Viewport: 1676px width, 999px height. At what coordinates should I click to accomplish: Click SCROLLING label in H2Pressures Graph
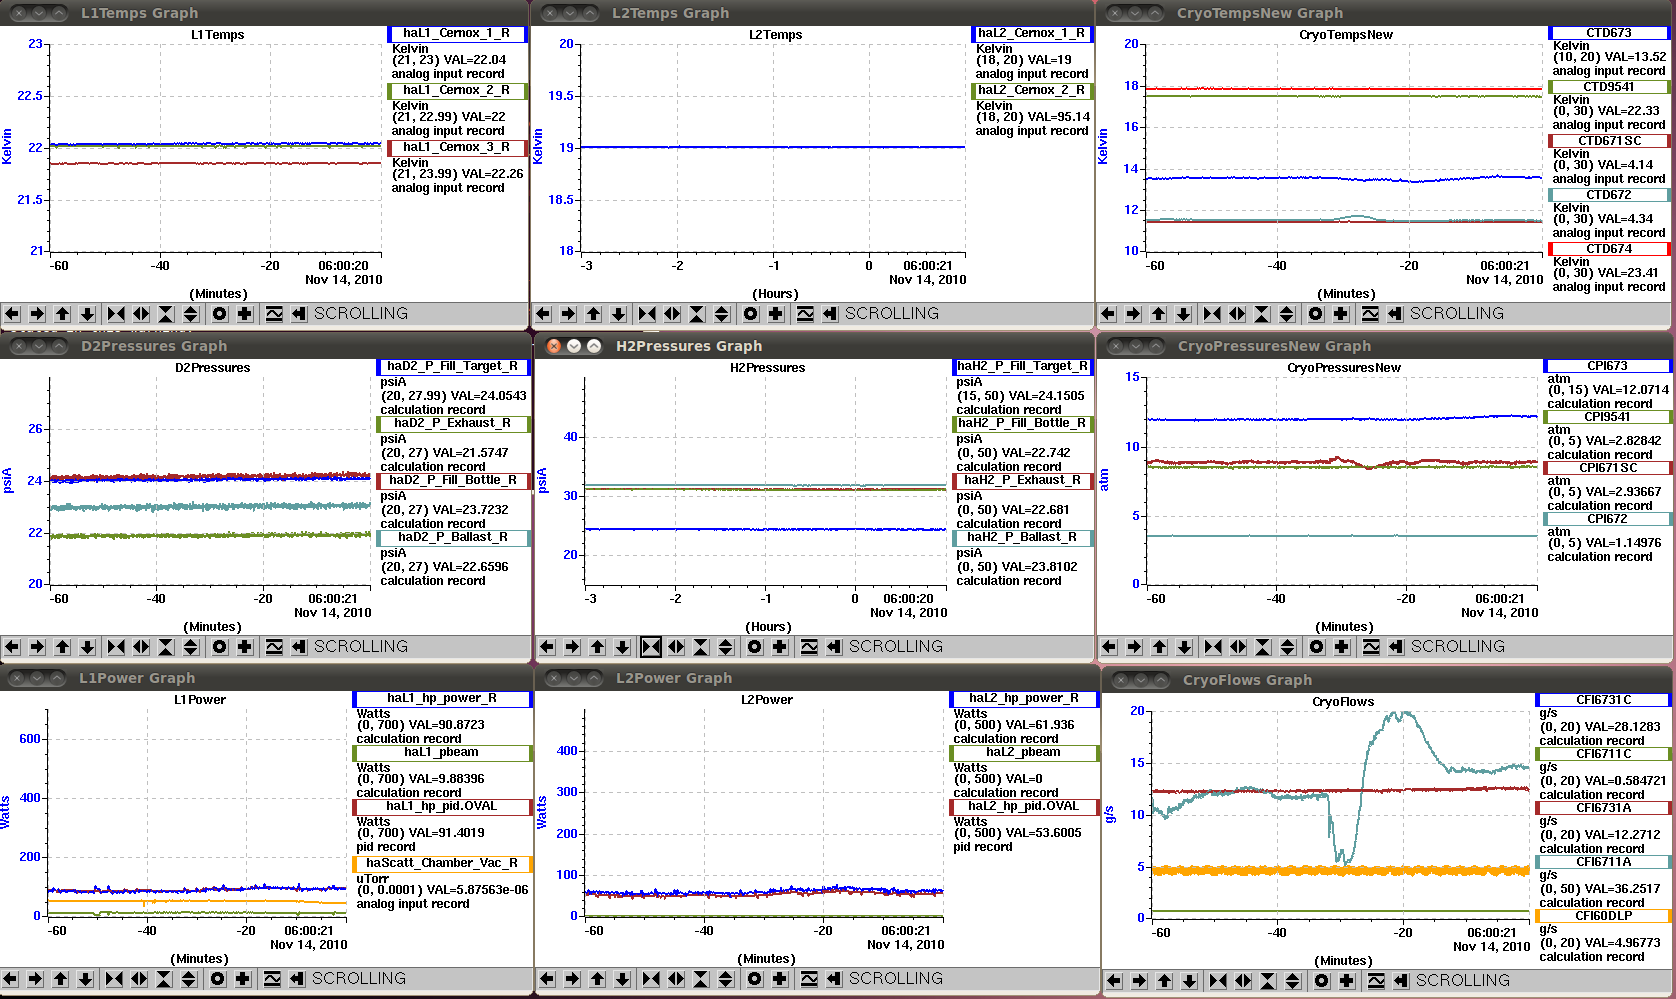pyautogui.click(x=896, y=647)
